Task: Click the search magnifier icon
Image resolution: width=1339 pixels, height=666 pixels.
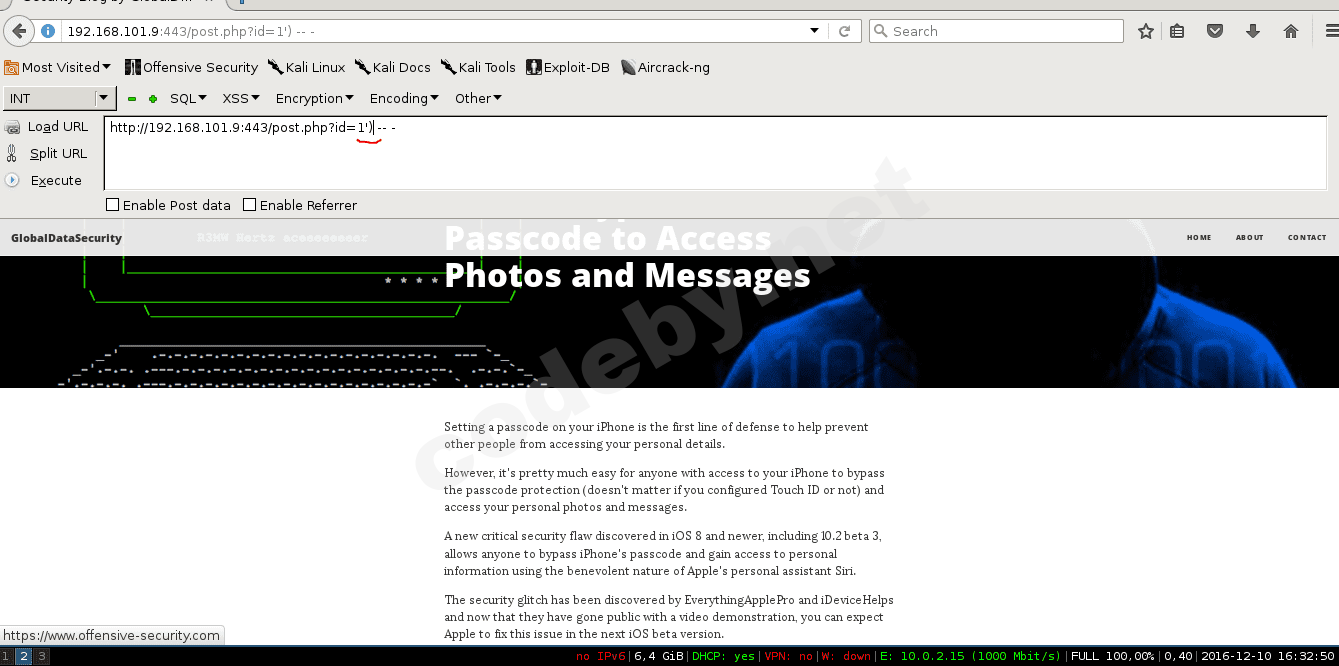Action: [881, 31]
